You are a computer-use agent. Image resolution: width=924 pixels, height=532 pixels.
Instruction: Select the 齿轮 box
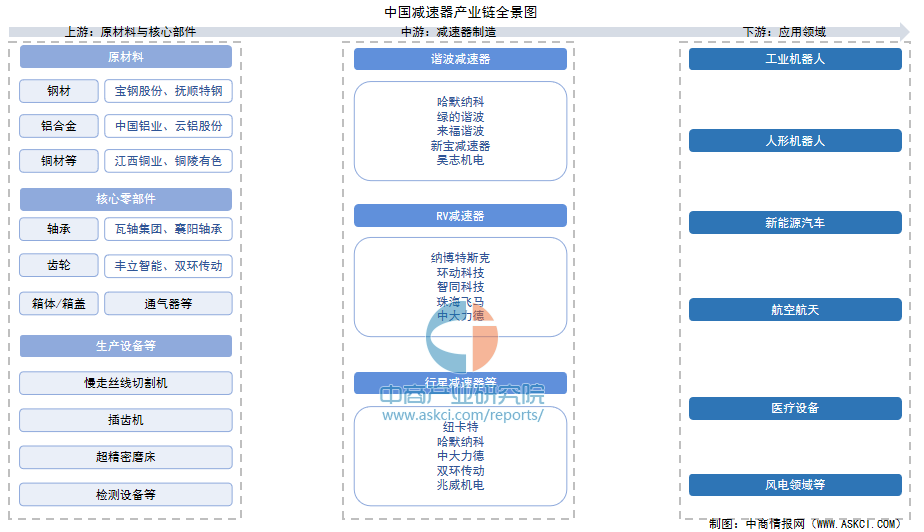coord(59,265)
